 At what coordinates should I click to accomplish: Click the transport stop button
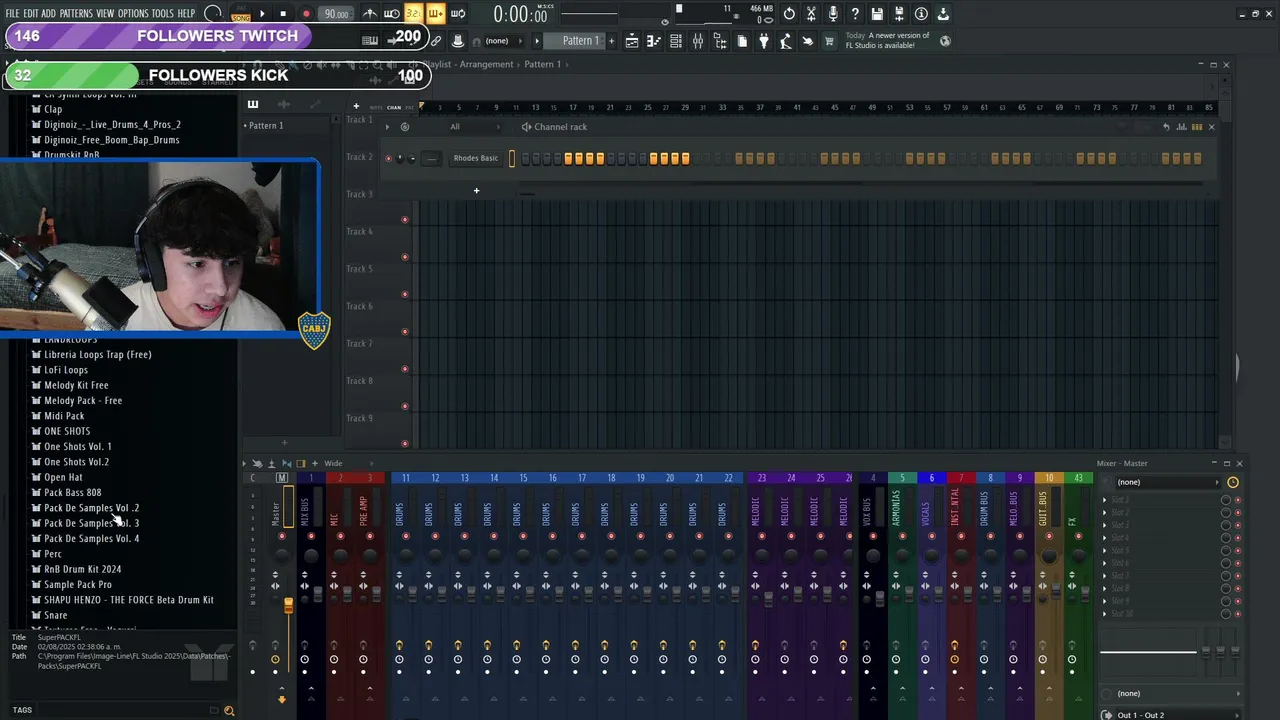(x=283, y=13)
